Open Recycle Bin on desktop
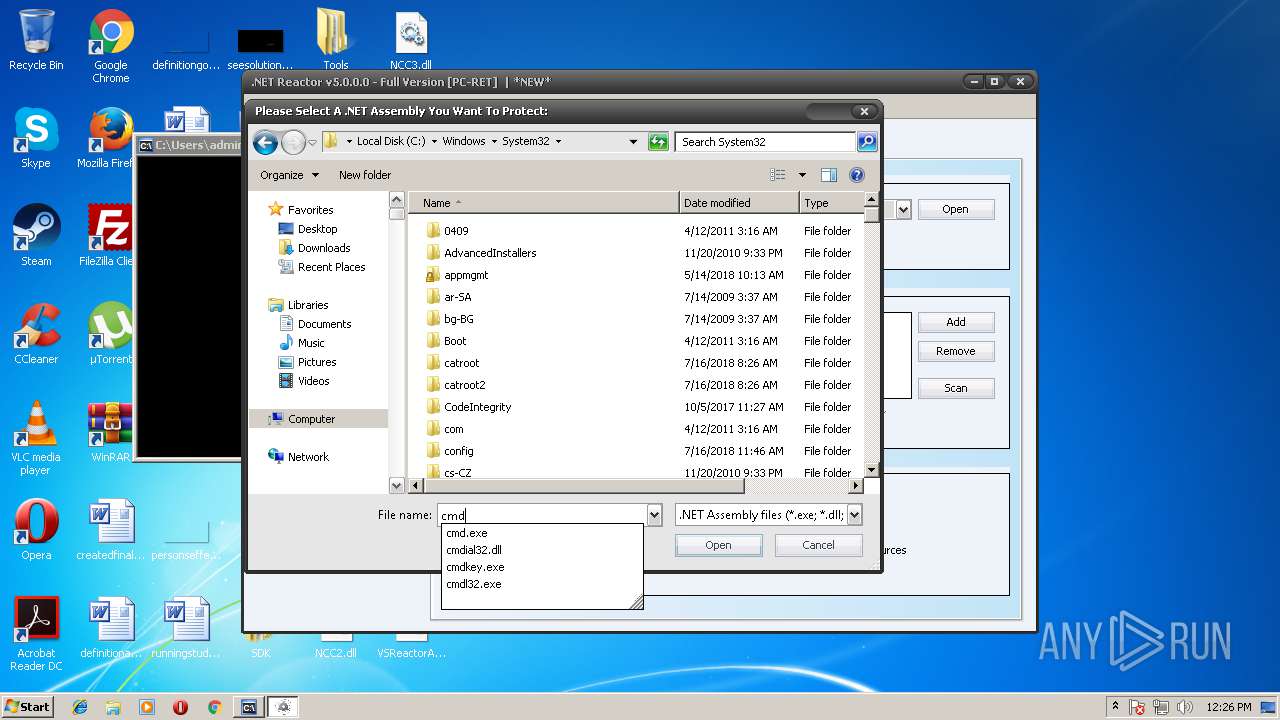Viewport: 1280px width, 720px height. [x=36, y=41]
